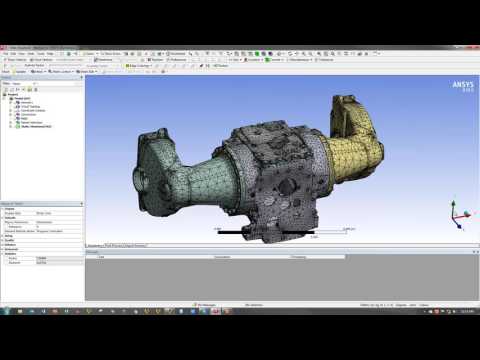The width and height of the screenshot is (480, 360).
Task: Open the Worksheet view
Action: pyautogui.click(x=177, y=54)
